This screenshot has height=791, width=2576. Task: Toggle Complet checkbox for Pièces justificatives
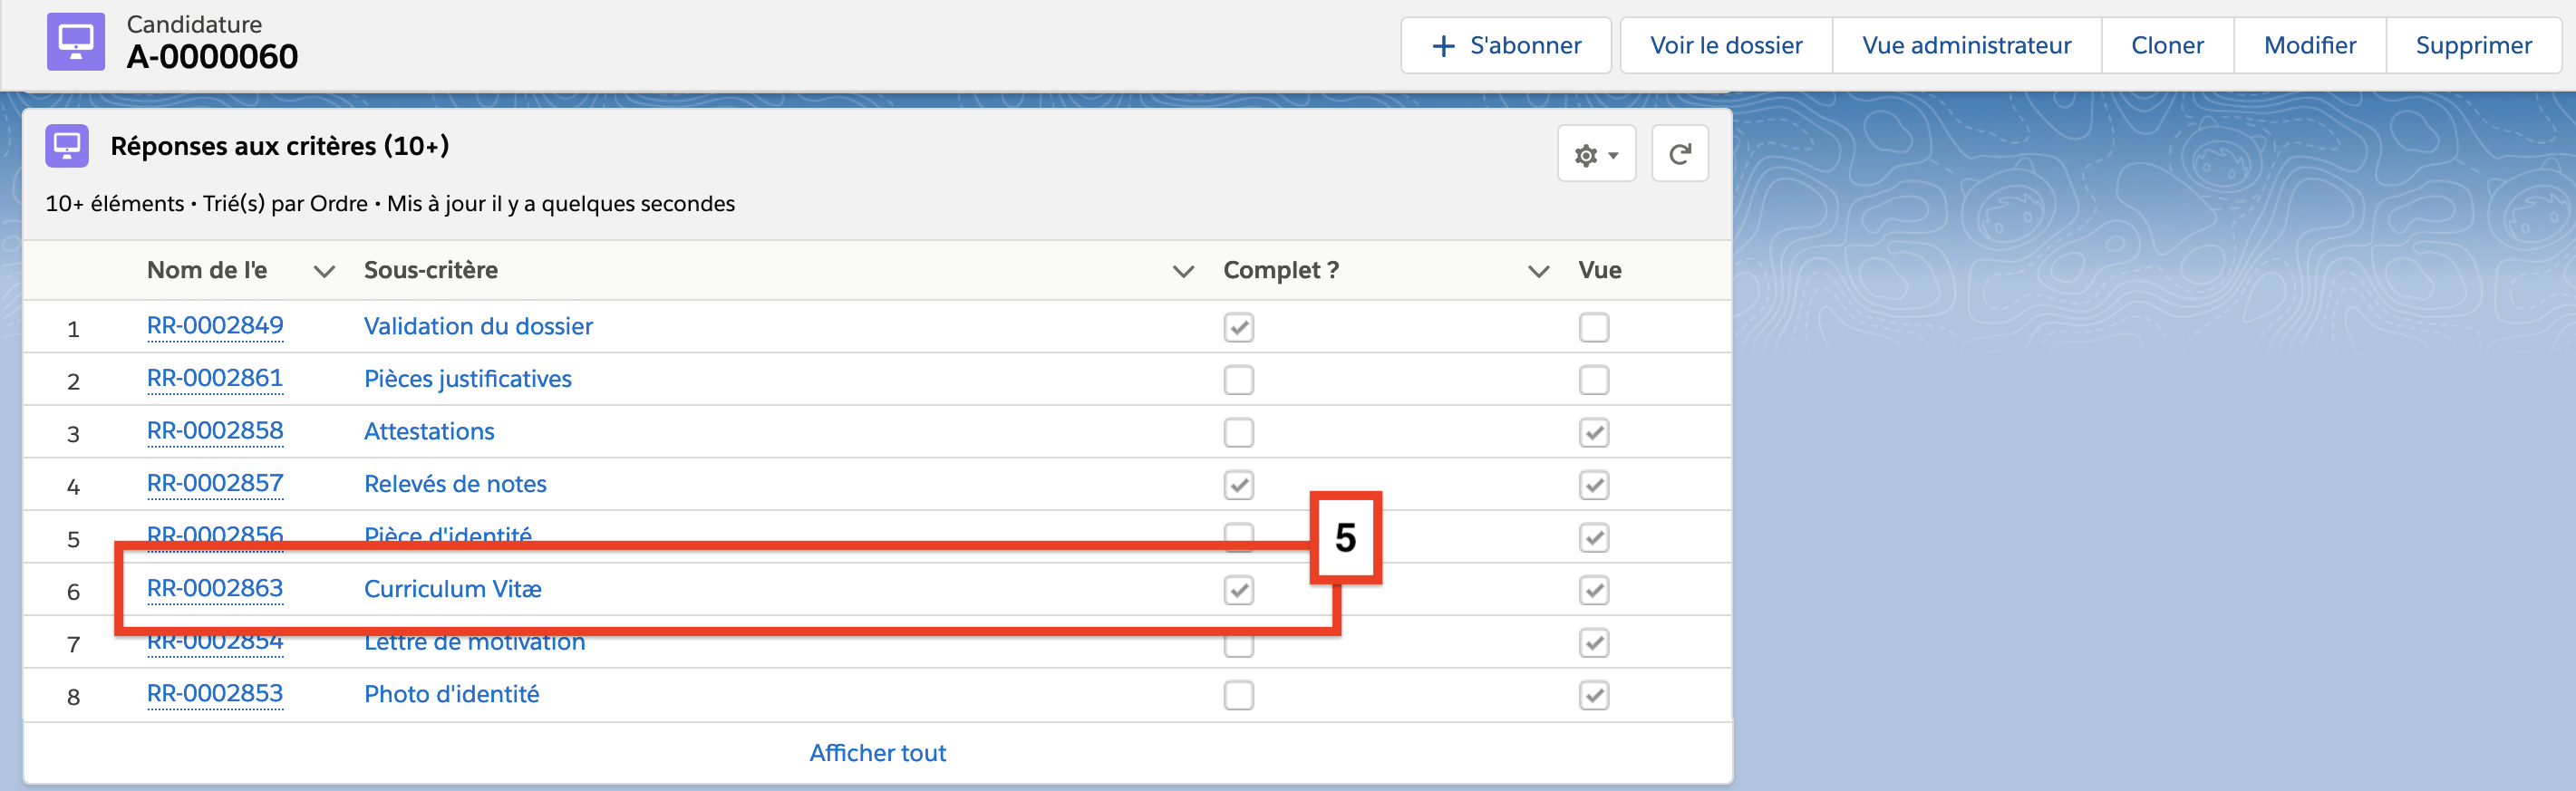click(x=1238, y=380)
